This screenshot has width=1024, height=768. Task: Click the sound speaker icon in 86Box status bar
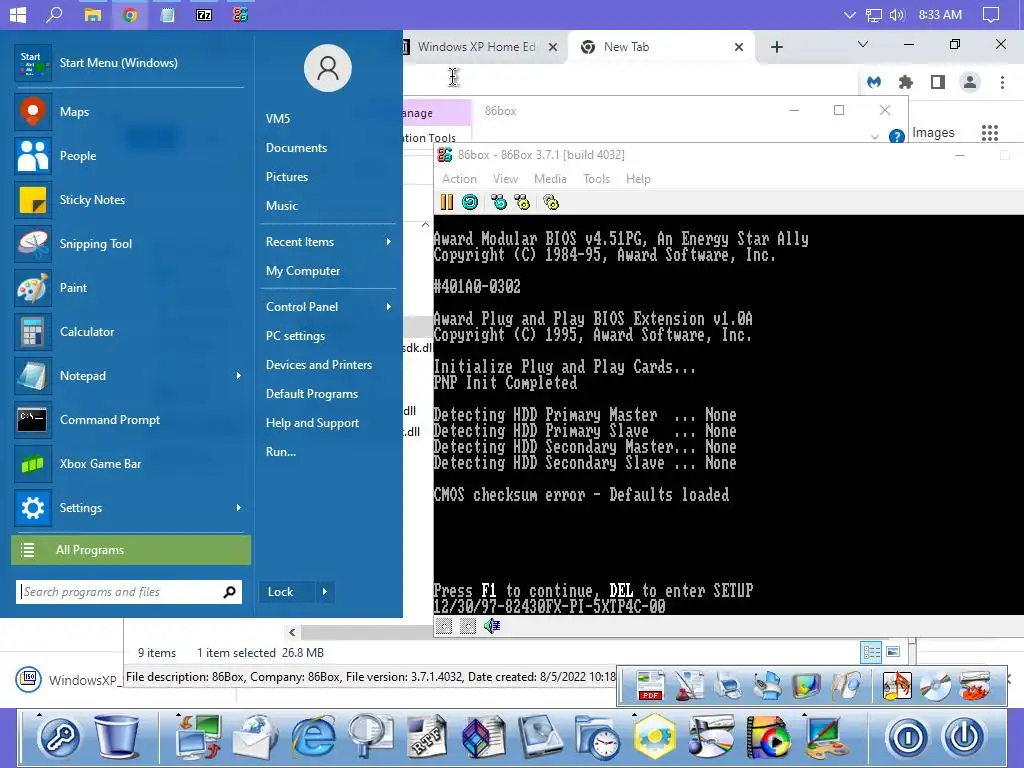(492, 626)
